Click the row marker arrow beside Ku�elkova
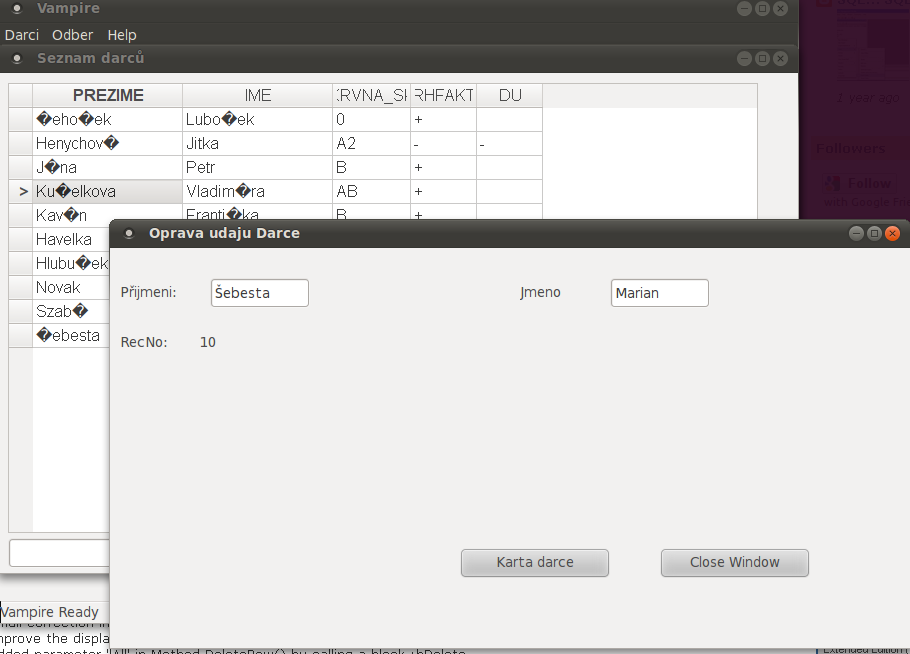 23,191
